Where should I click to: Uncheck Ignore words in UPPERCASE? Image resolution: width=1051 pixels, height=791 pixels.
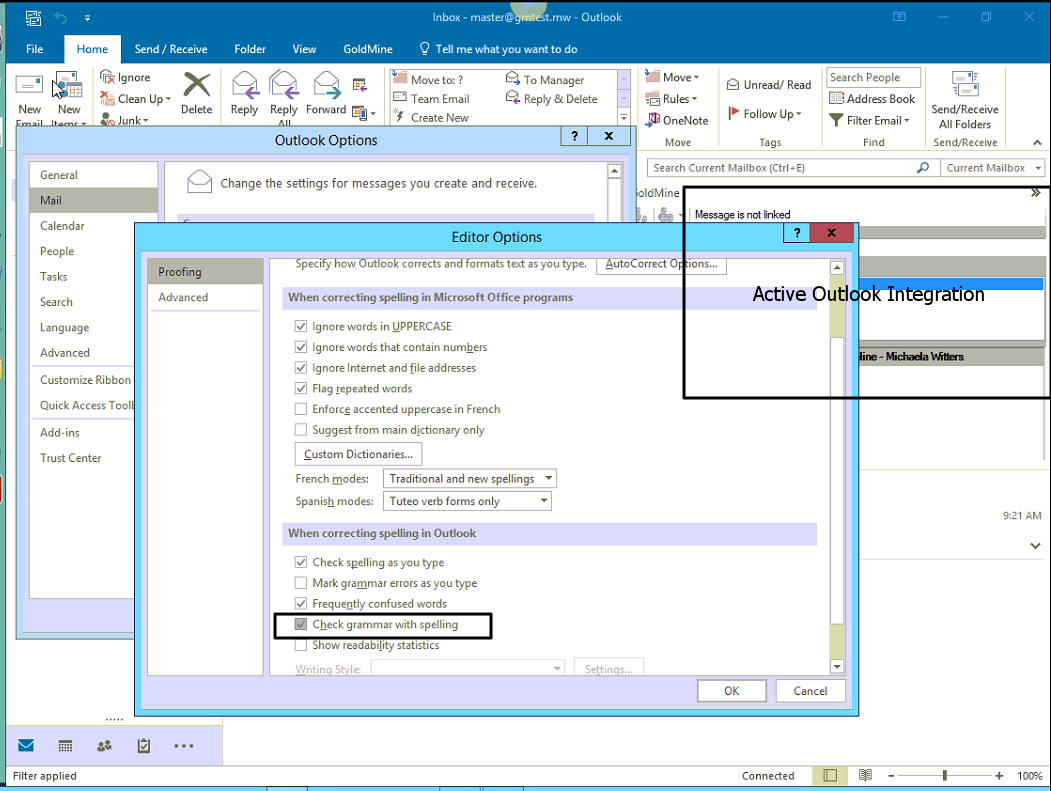point(301,327)
